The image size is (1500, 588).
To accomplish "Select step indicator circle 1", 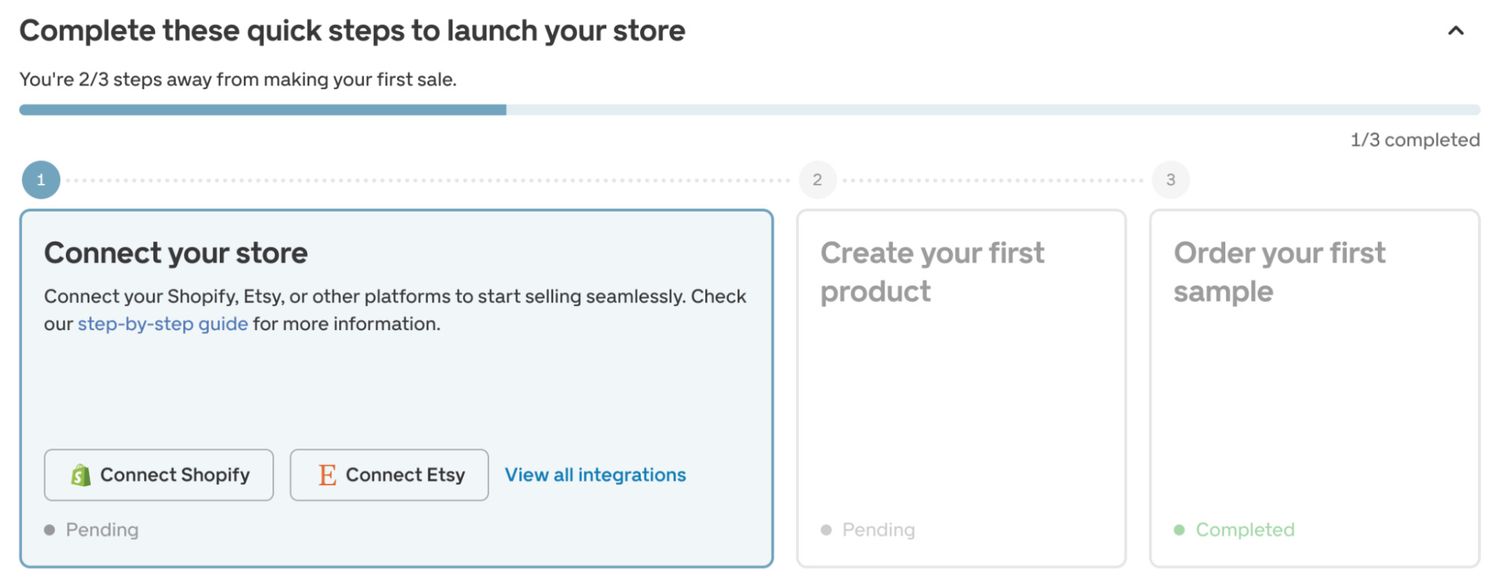I will (40, 179).
